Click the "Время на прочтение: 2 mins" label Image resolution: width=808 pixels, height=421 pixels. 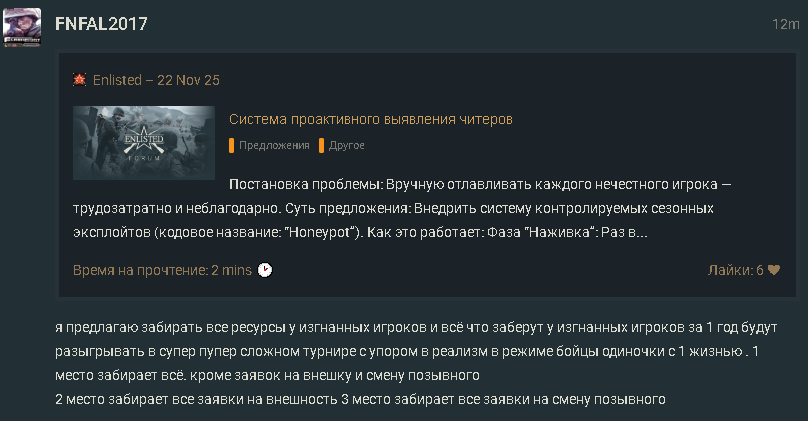click(x=162, y=270)
